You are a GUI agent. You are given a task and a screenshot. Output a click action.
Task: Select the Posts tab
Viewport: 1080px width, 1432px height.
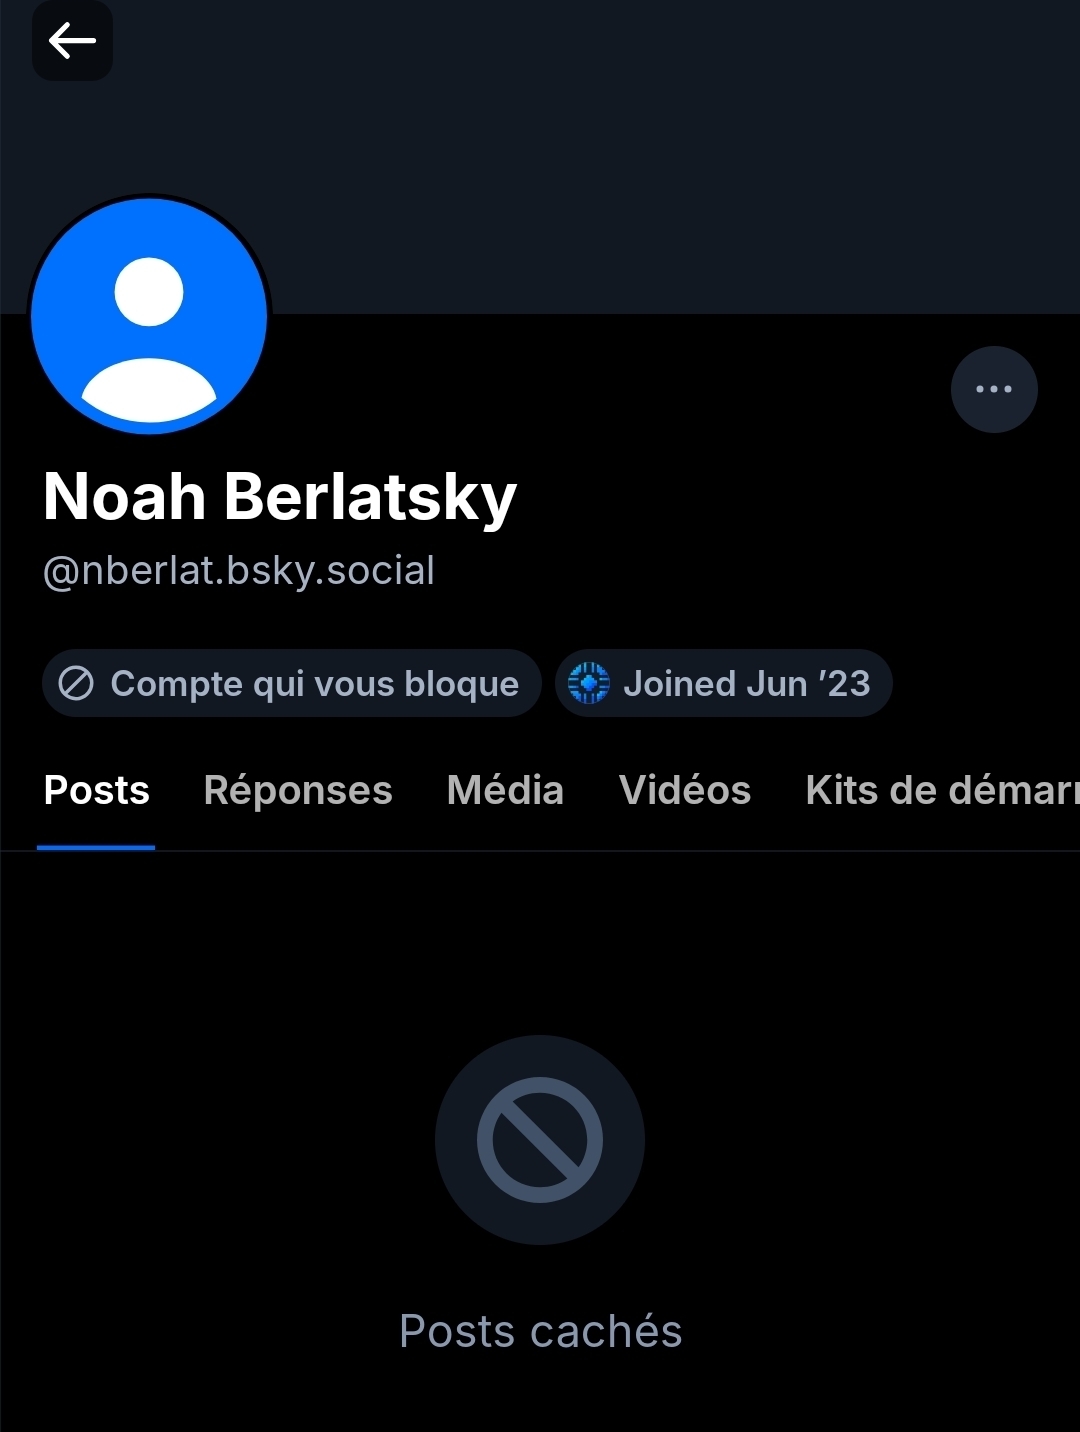(x=96, y=791)
